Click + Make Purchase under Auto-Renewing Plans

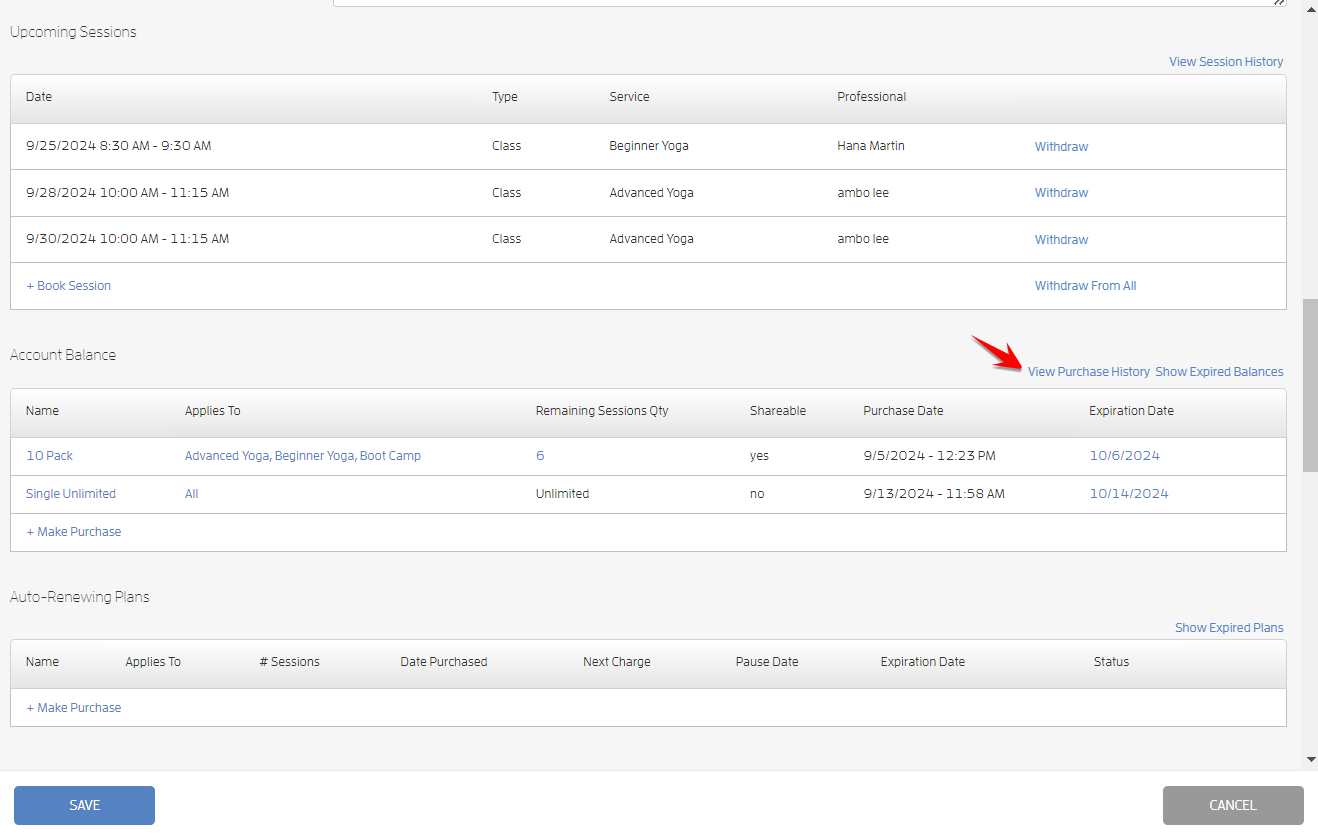pyautogui.click(x=73, y=708)
